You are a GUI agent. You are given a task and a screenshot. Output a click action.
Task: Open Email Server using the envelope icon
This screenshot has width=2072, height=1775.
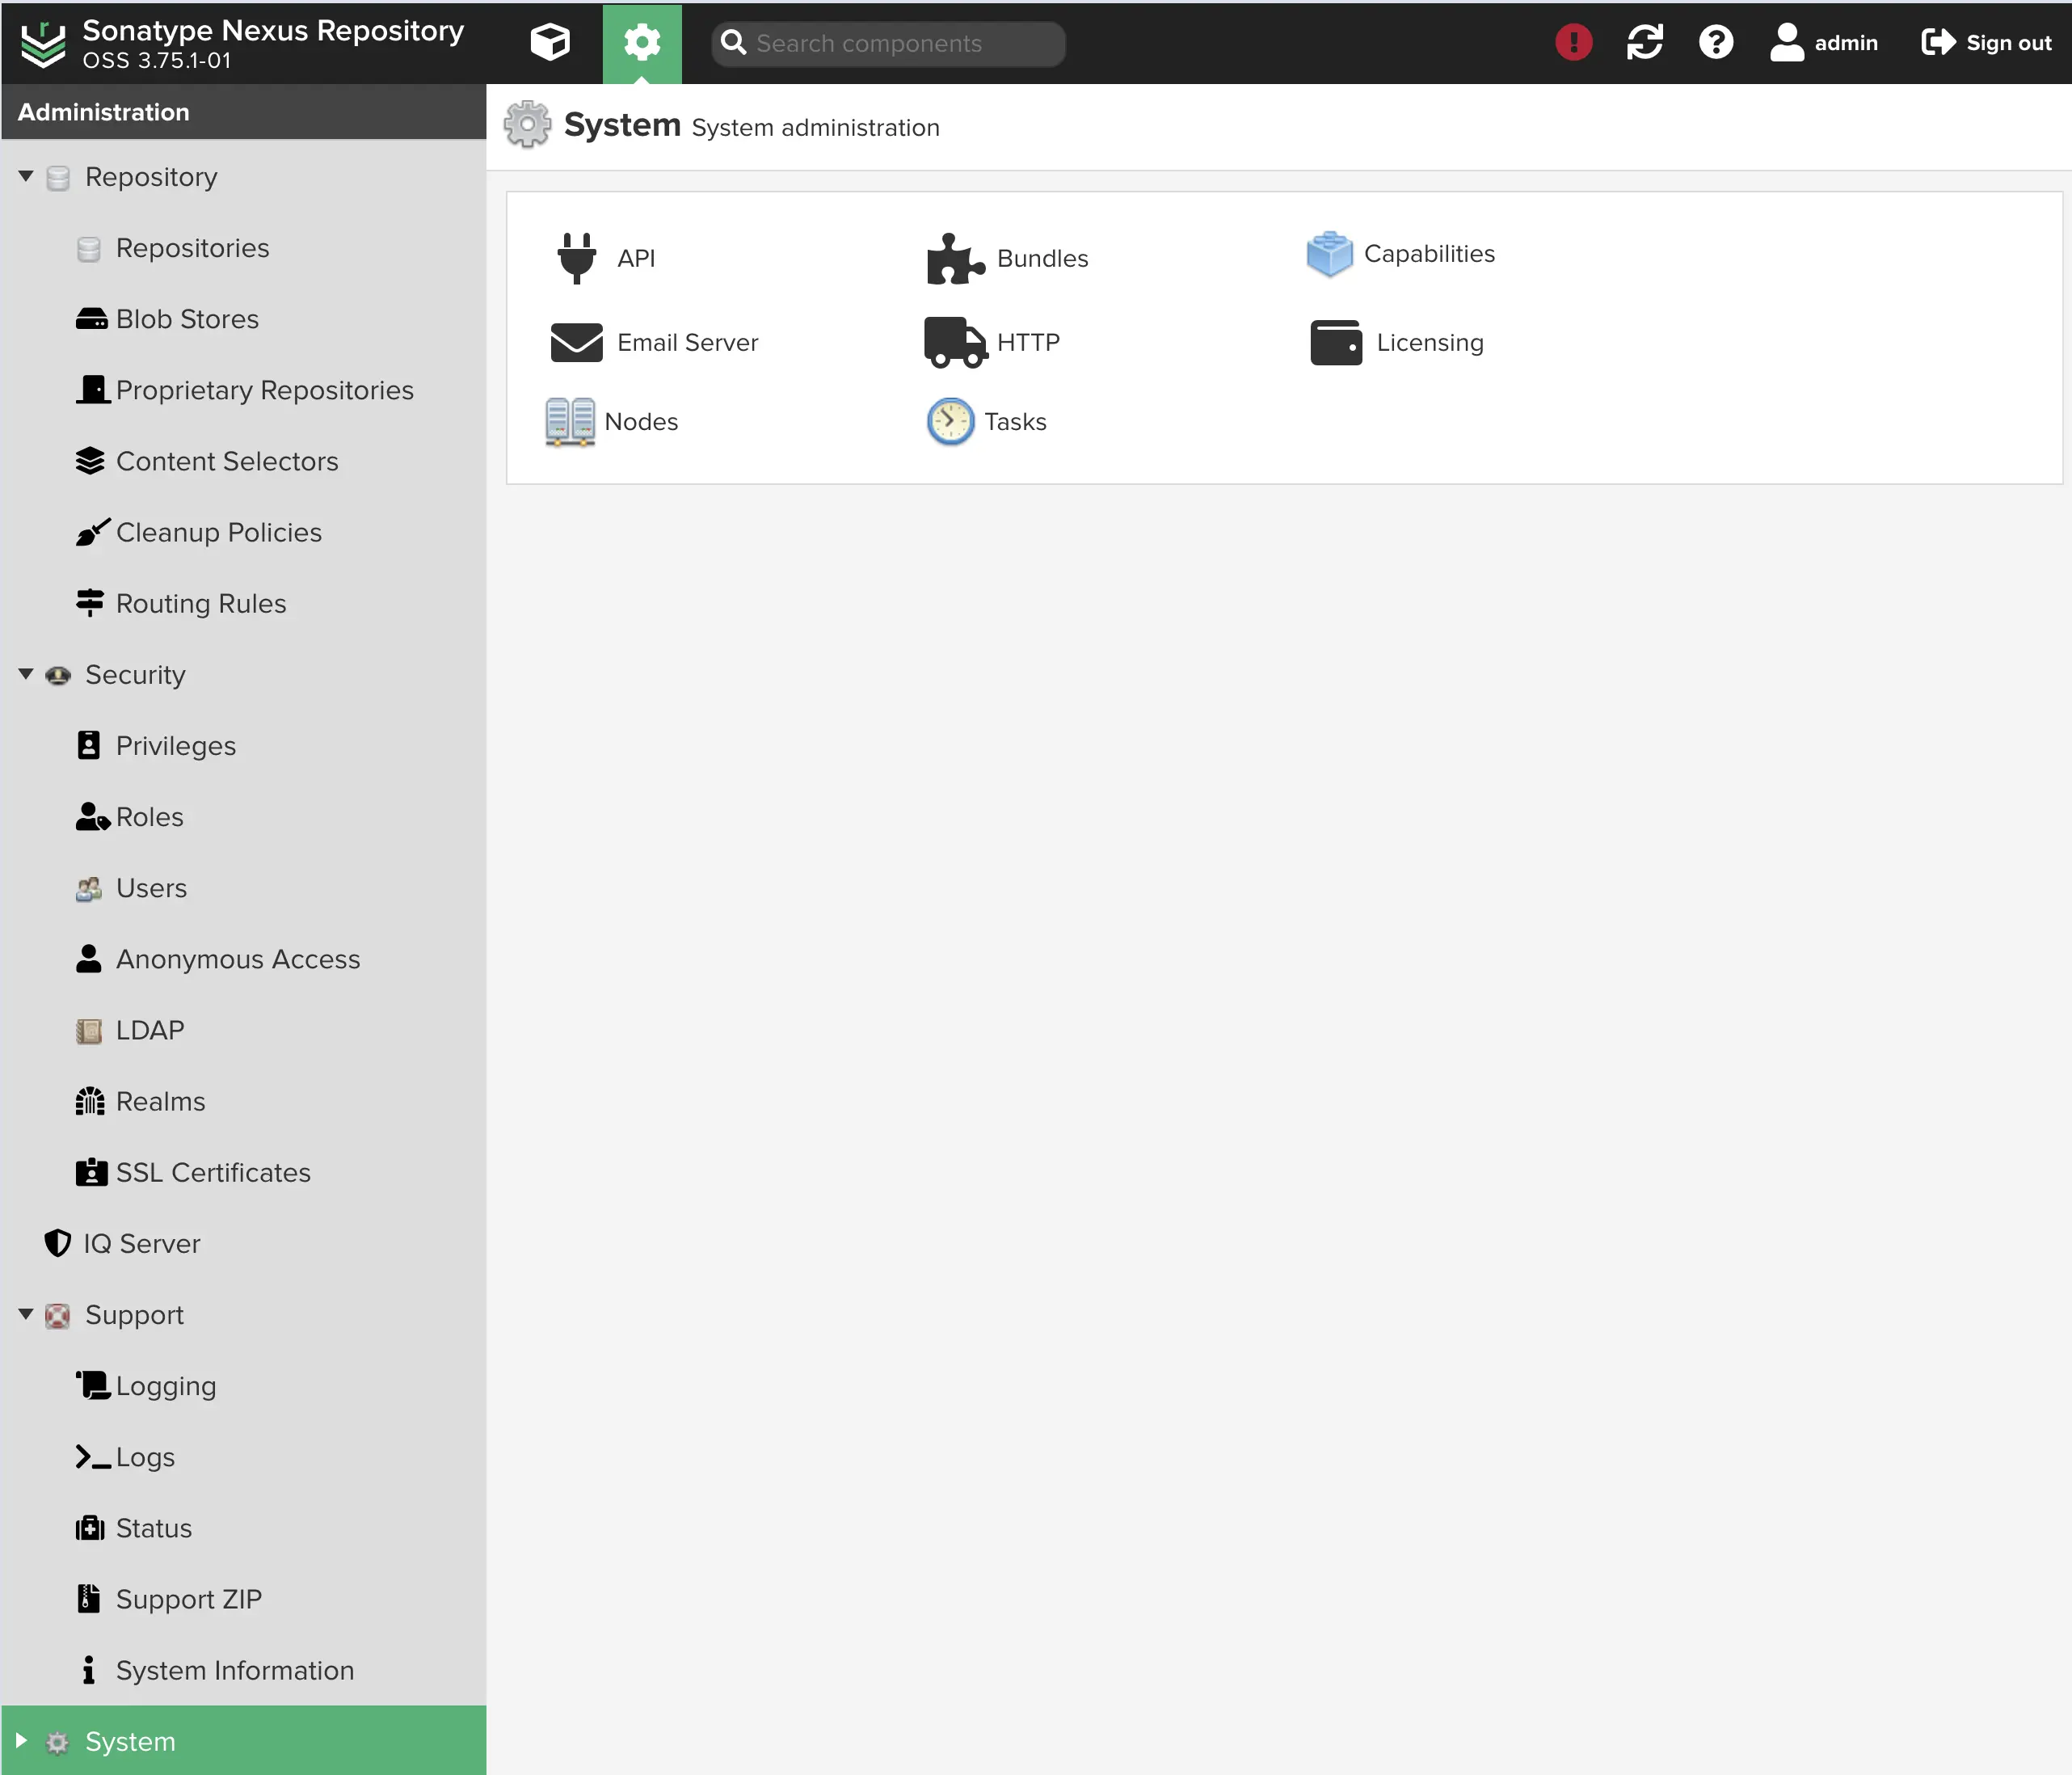(x=575, y=342)
